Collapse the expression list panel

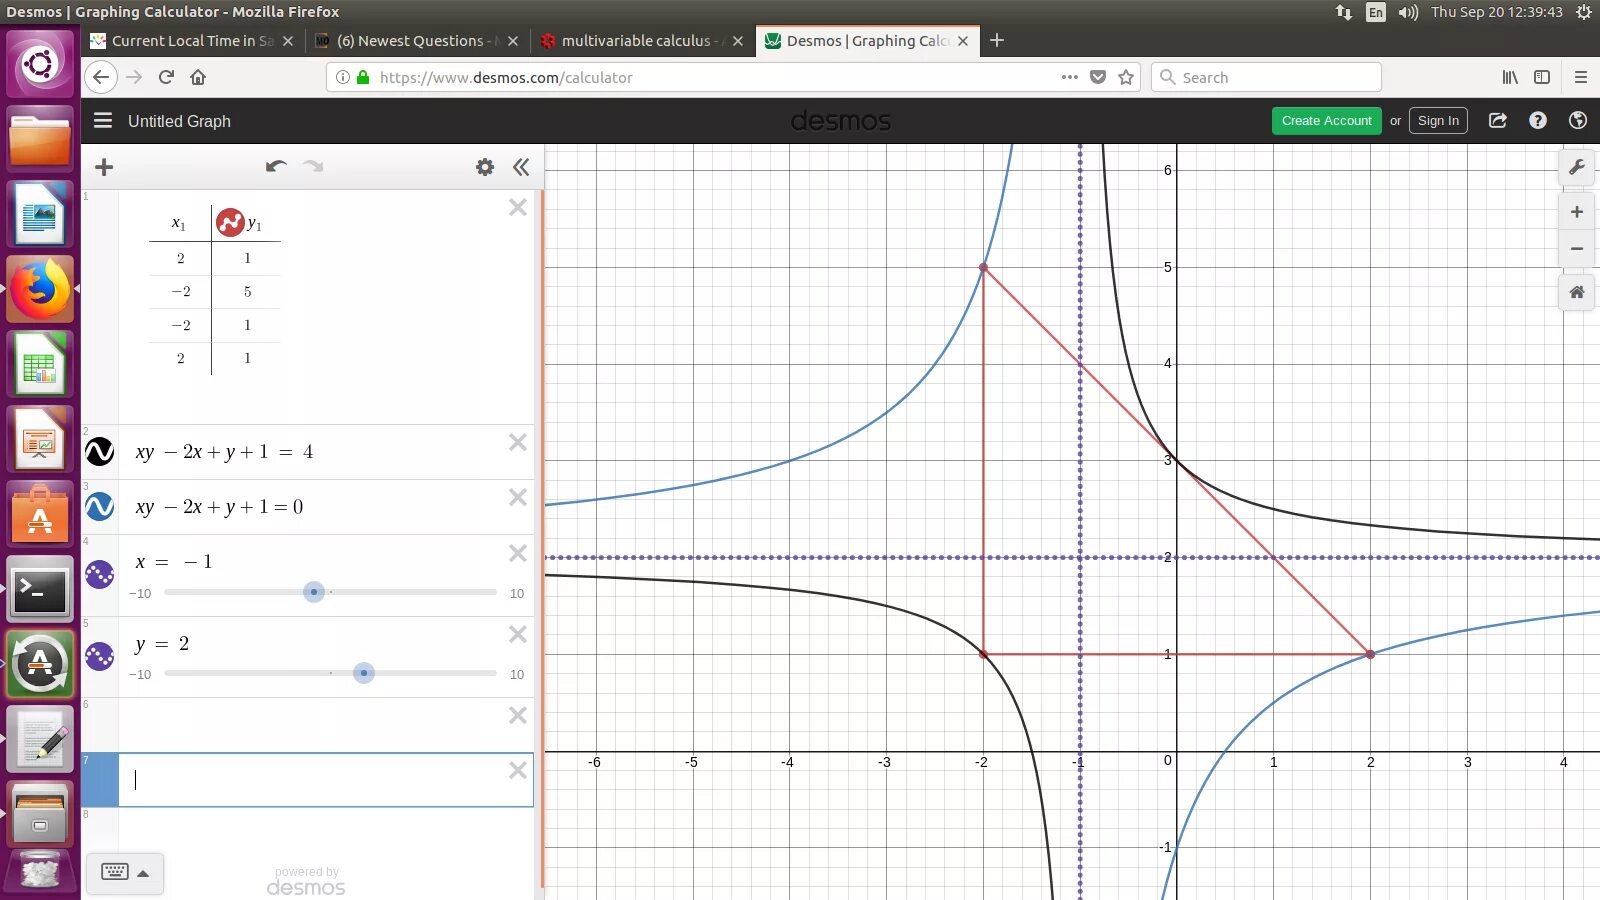tap(521, 167)
